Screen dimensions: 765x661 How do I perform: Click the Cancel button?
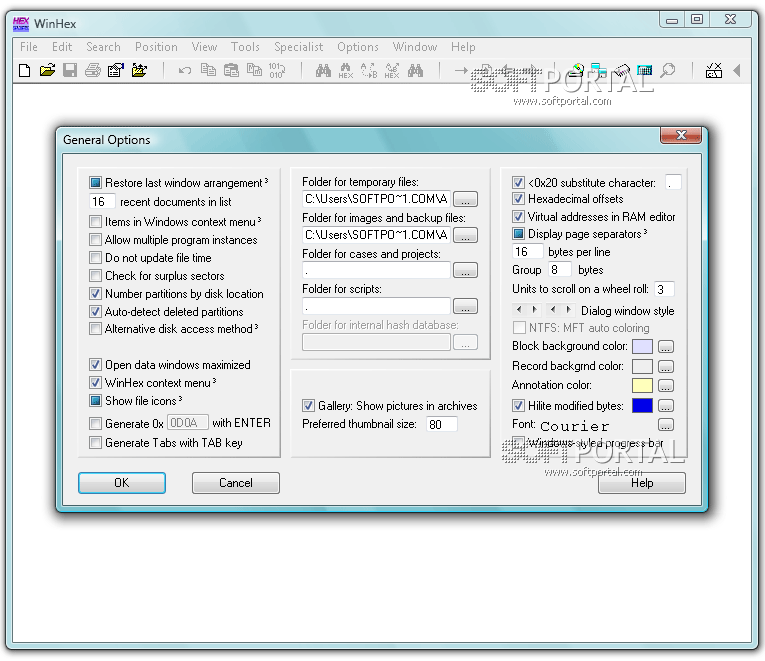pos(236,483)
